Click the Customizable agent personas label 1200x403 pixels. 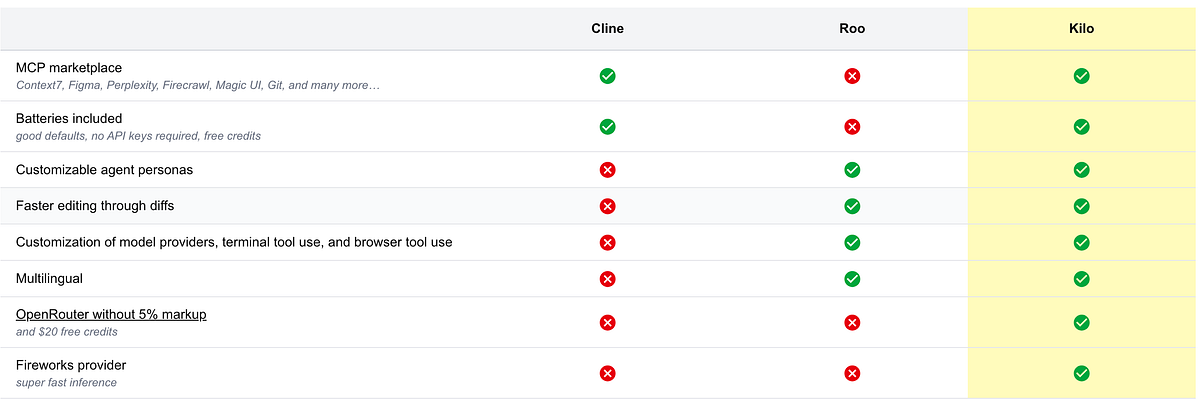click(104, 170)
